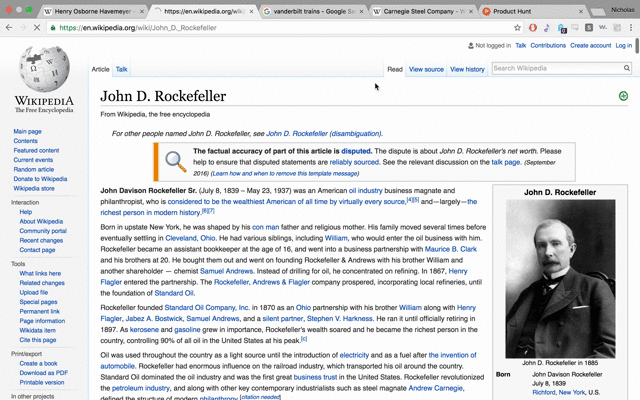Open the grey chat bubble extension
Image resolution: width=640 pixels, height=400 pixels.
(x=575, y=28)
